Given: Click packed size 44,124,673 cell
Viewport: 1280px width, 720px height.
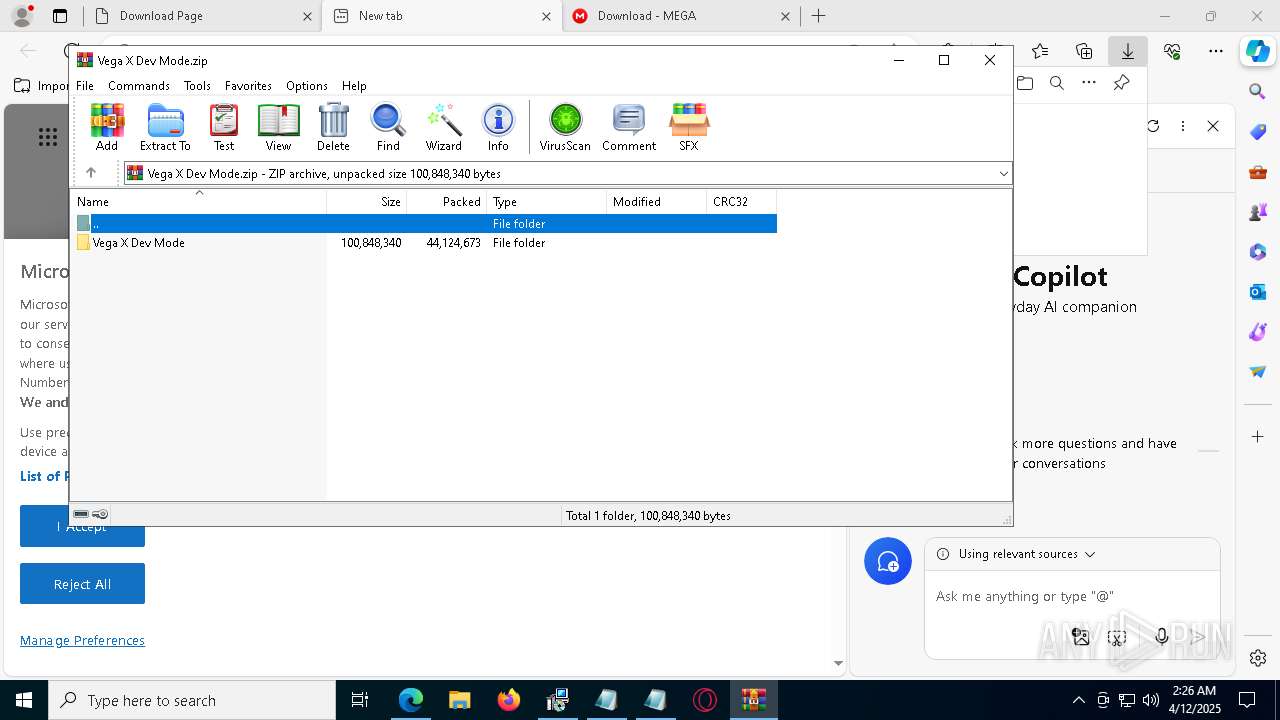Looking at the screenshot, I should tap(453, 243).
